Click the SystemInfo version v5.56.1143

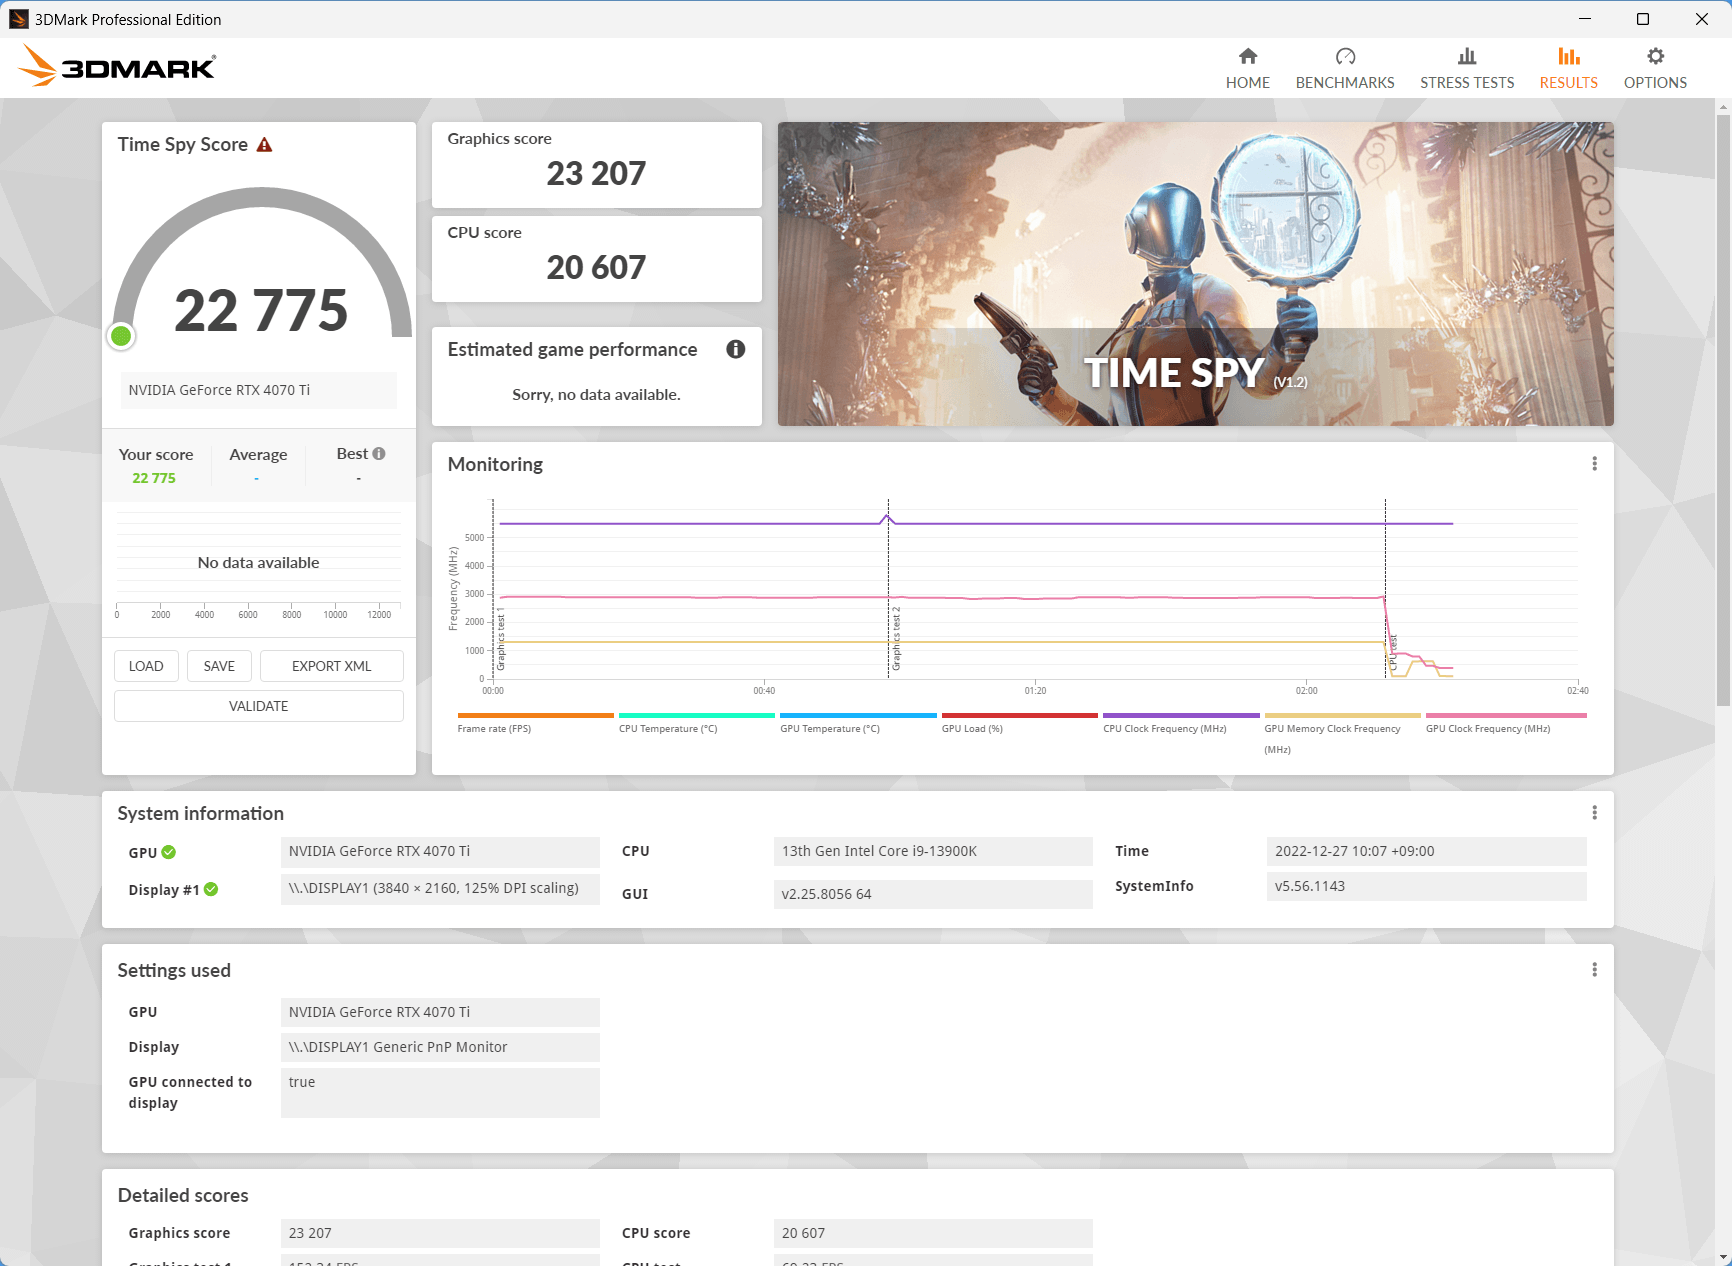[1426, 886]
